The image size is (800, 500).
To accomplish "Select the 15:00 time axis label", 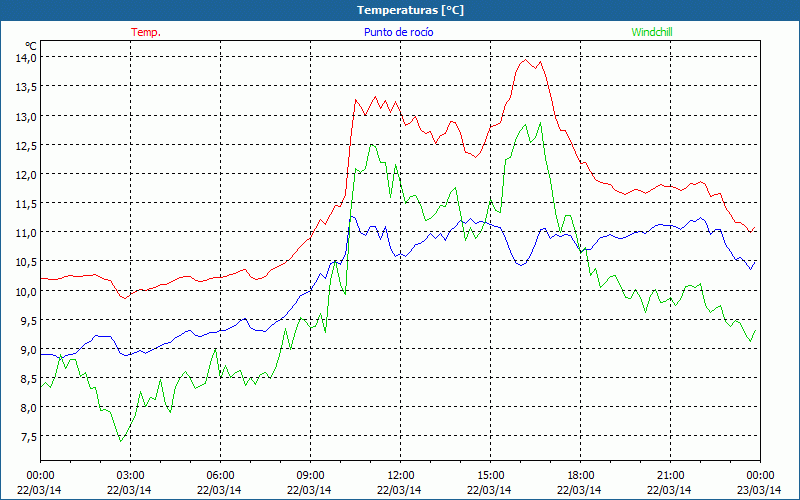I will tap(490, 475).
